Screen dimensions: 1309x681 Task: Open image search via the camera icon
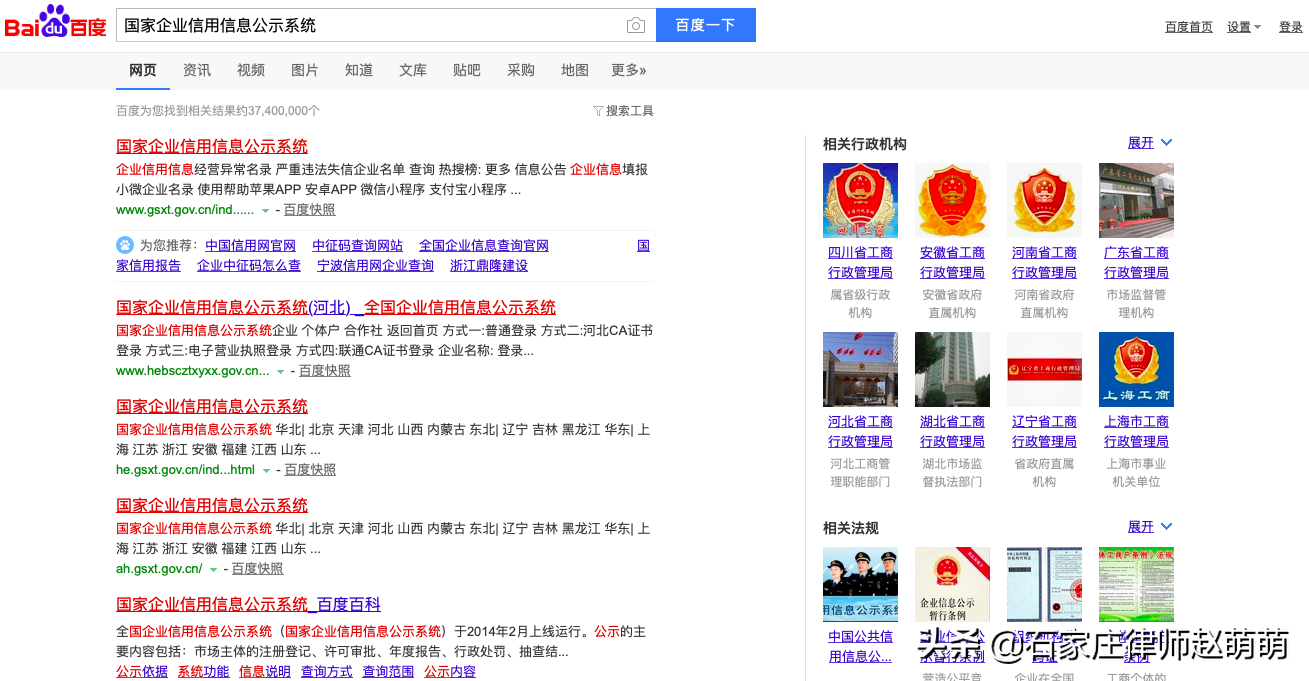click(x=635, y=25)
